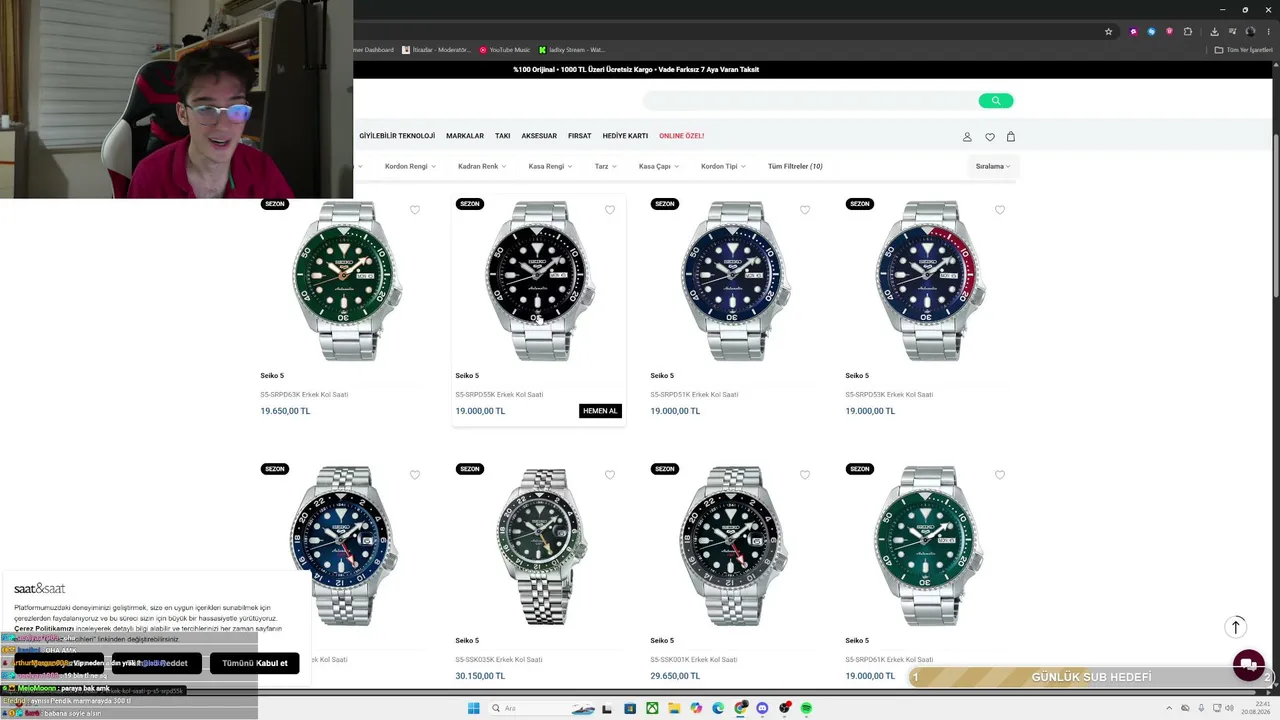Click HEMEN AL on the S5-SRPD55K watch

pos(600,411)
